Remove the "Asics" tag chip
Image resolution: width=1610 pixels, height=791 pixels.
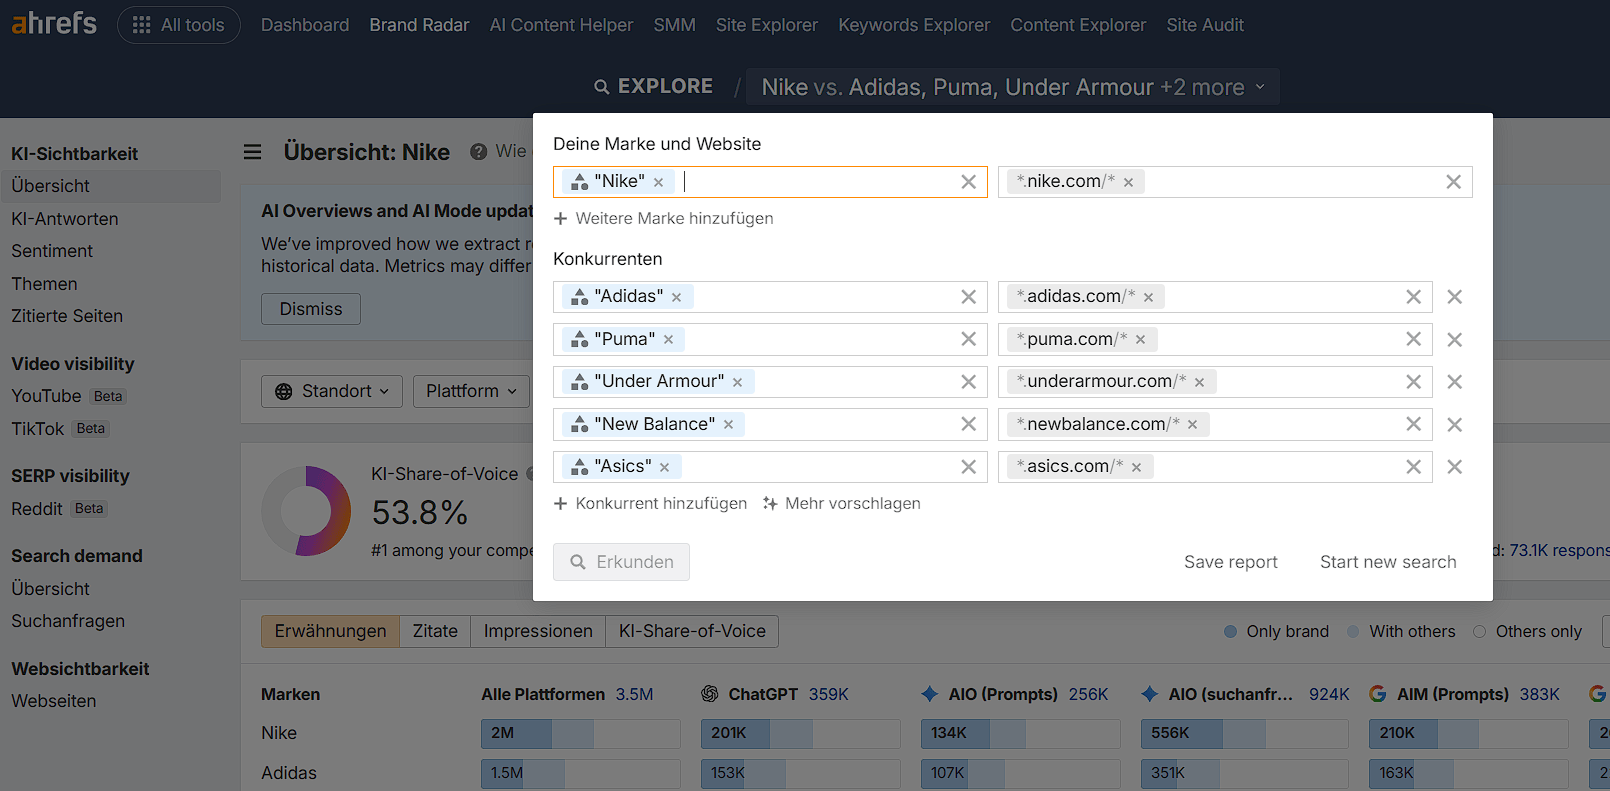(664, 467)
